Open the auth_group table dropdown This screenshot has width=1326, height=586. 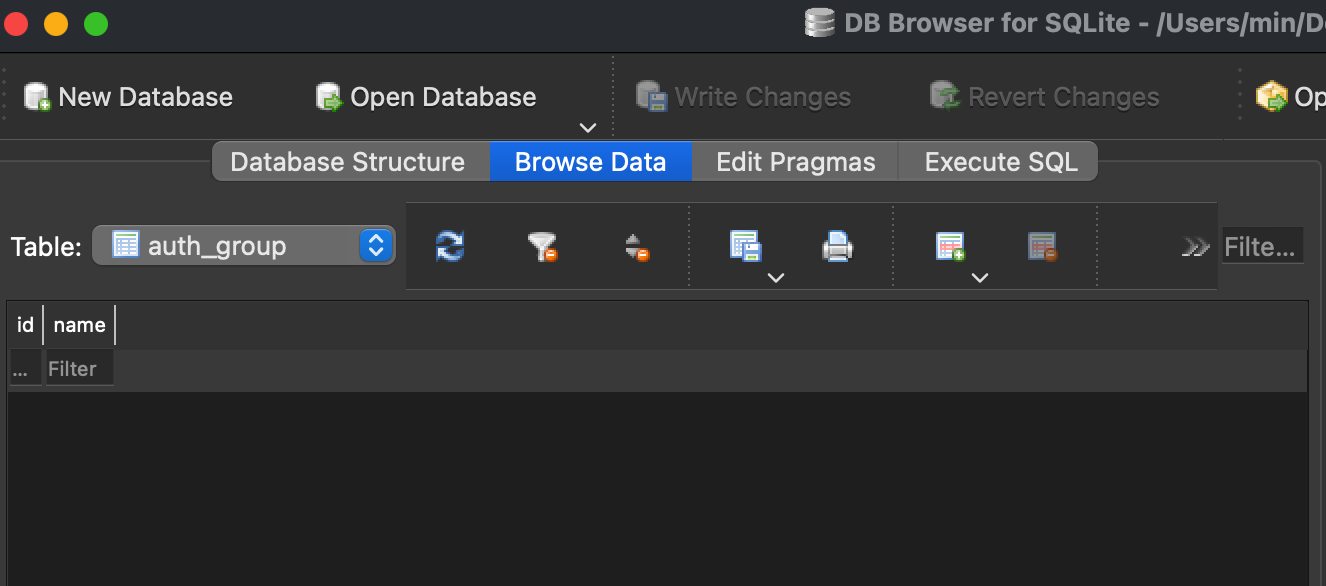243,246
